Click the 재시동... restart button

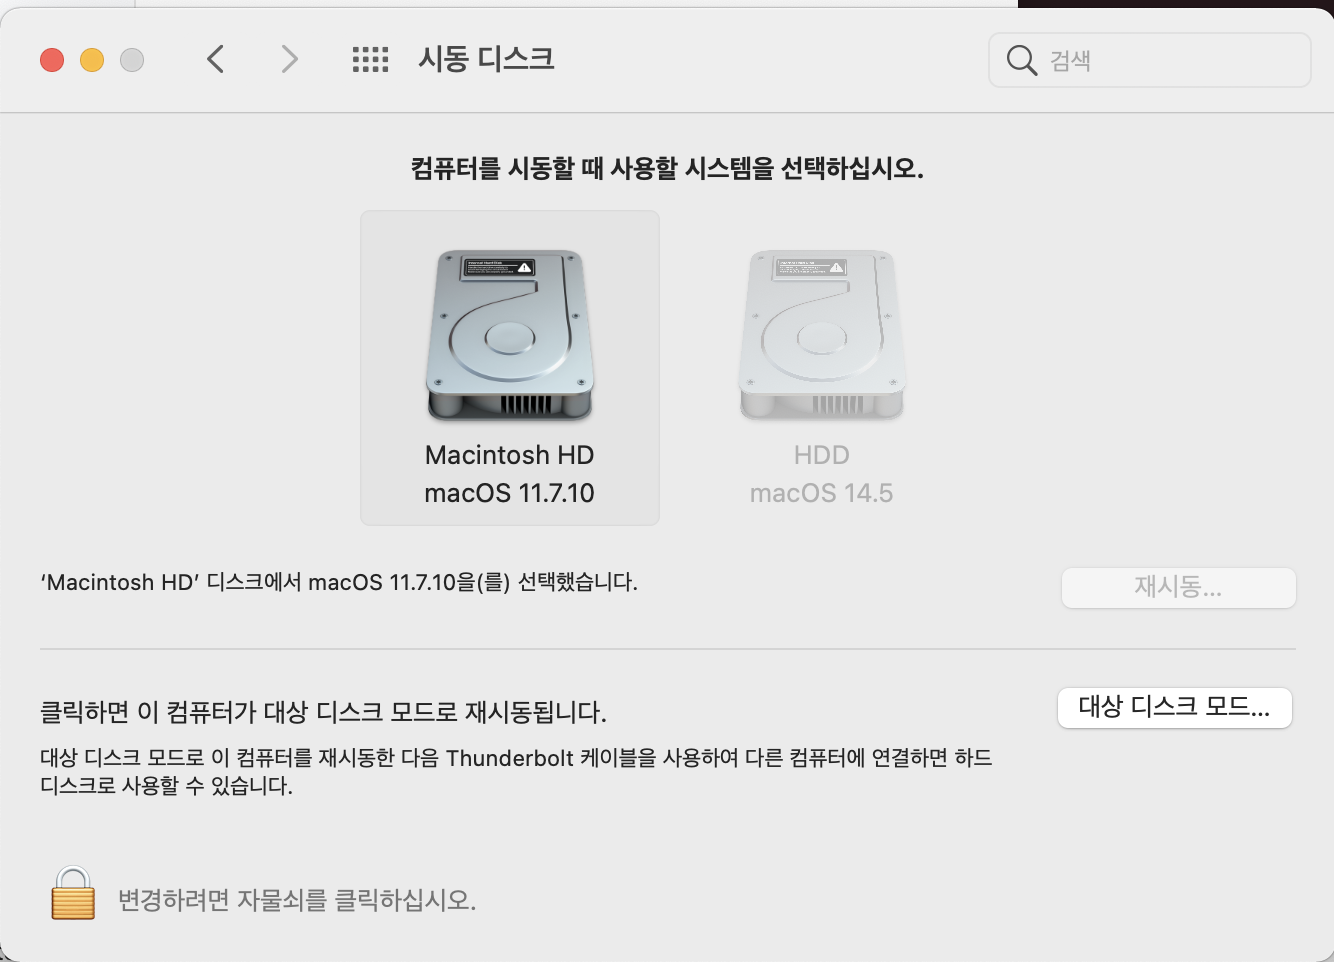(x=1179, y=587)
